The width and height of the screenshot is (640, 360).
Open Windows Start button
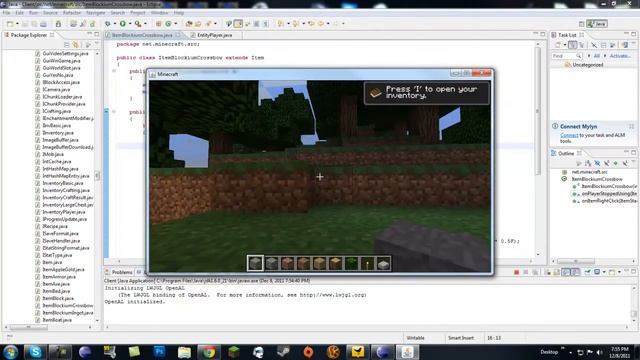(x=11, y=352)
